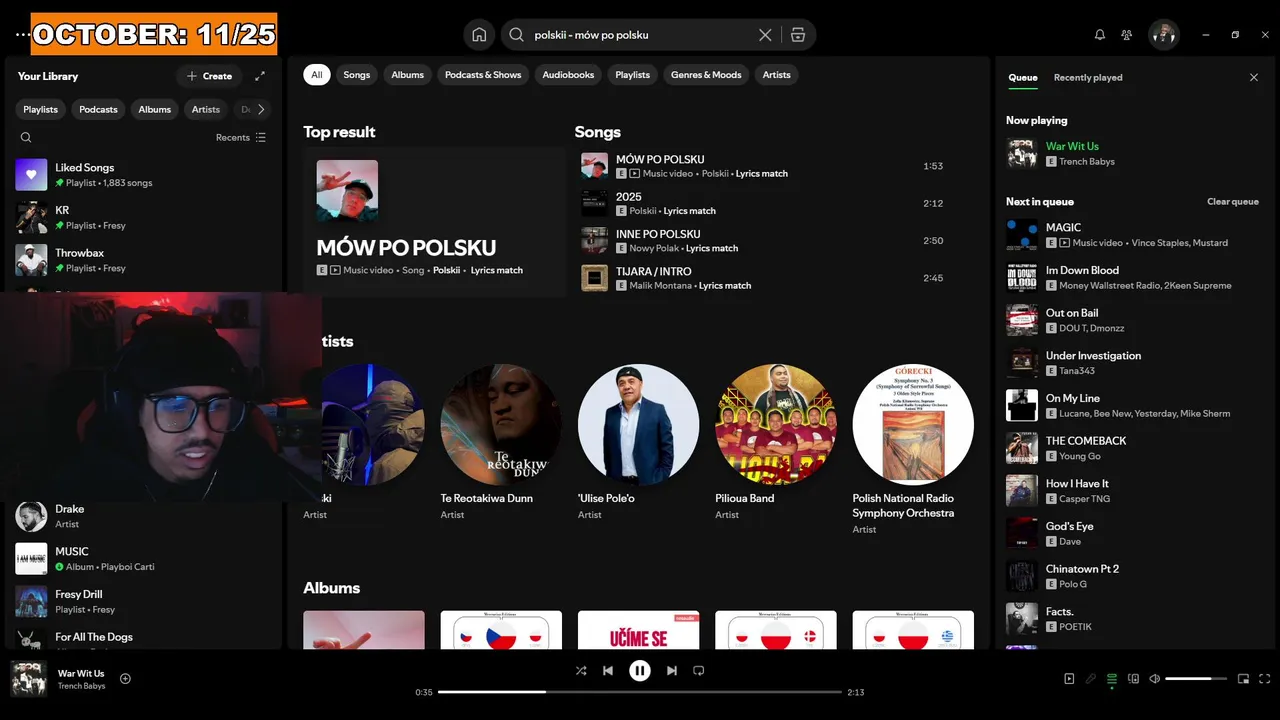Viewport: 1280px width, 720px height.
Task: Switch to Recently played tab
Action: (x=1088, y=78)
